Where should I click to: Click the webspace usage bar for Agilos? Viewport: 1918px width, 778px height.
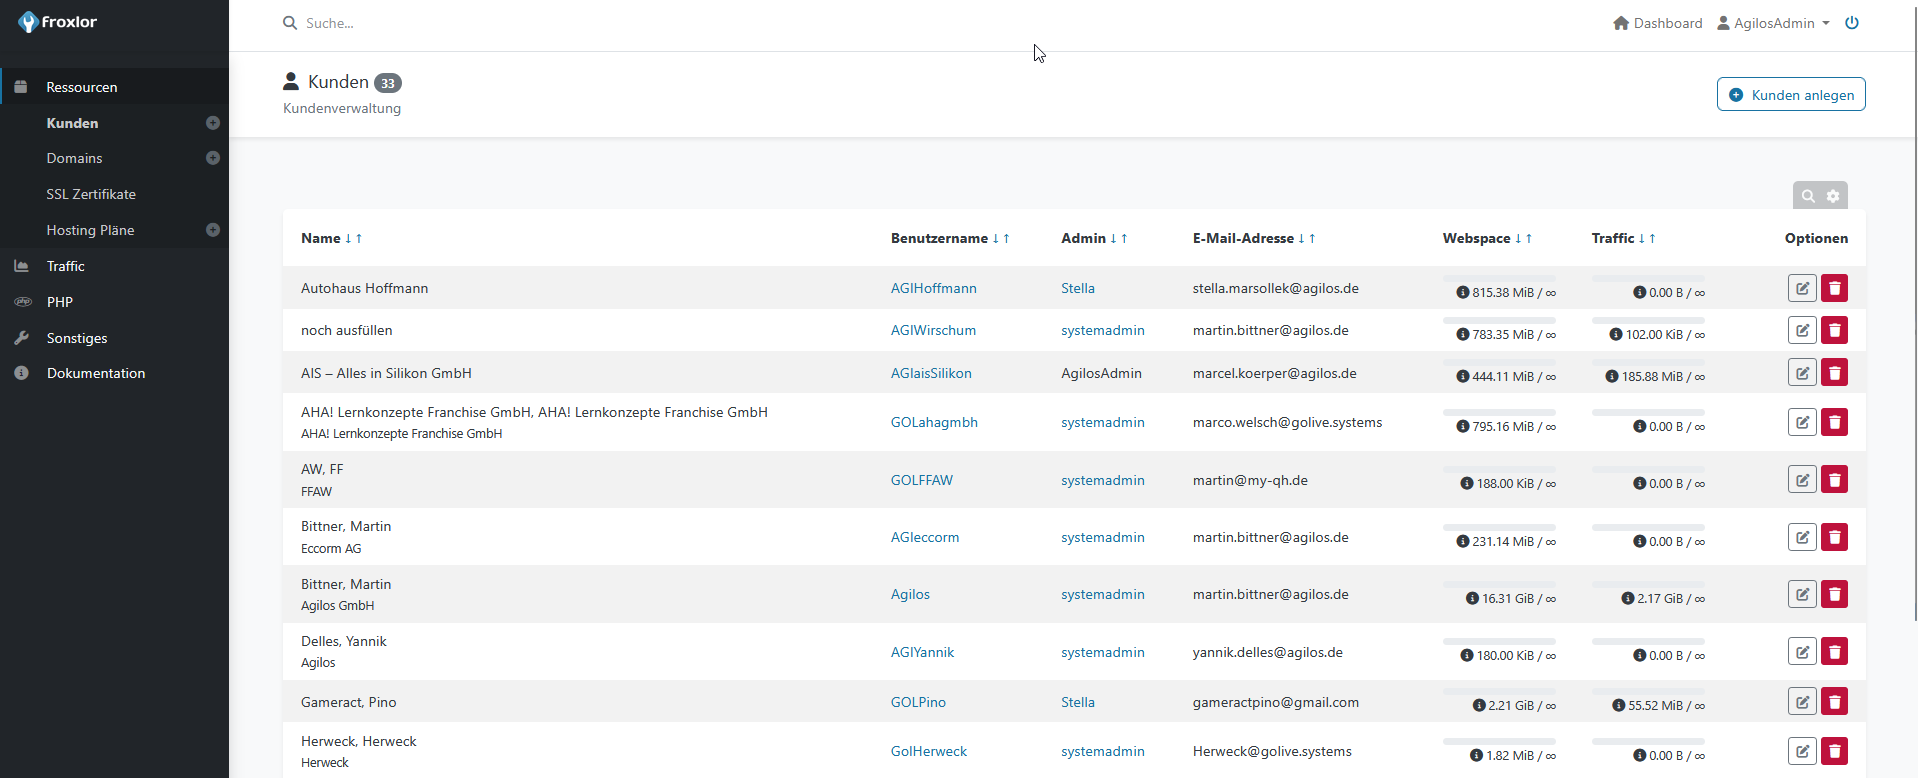pyautogui.click(x=1499, y=585)
